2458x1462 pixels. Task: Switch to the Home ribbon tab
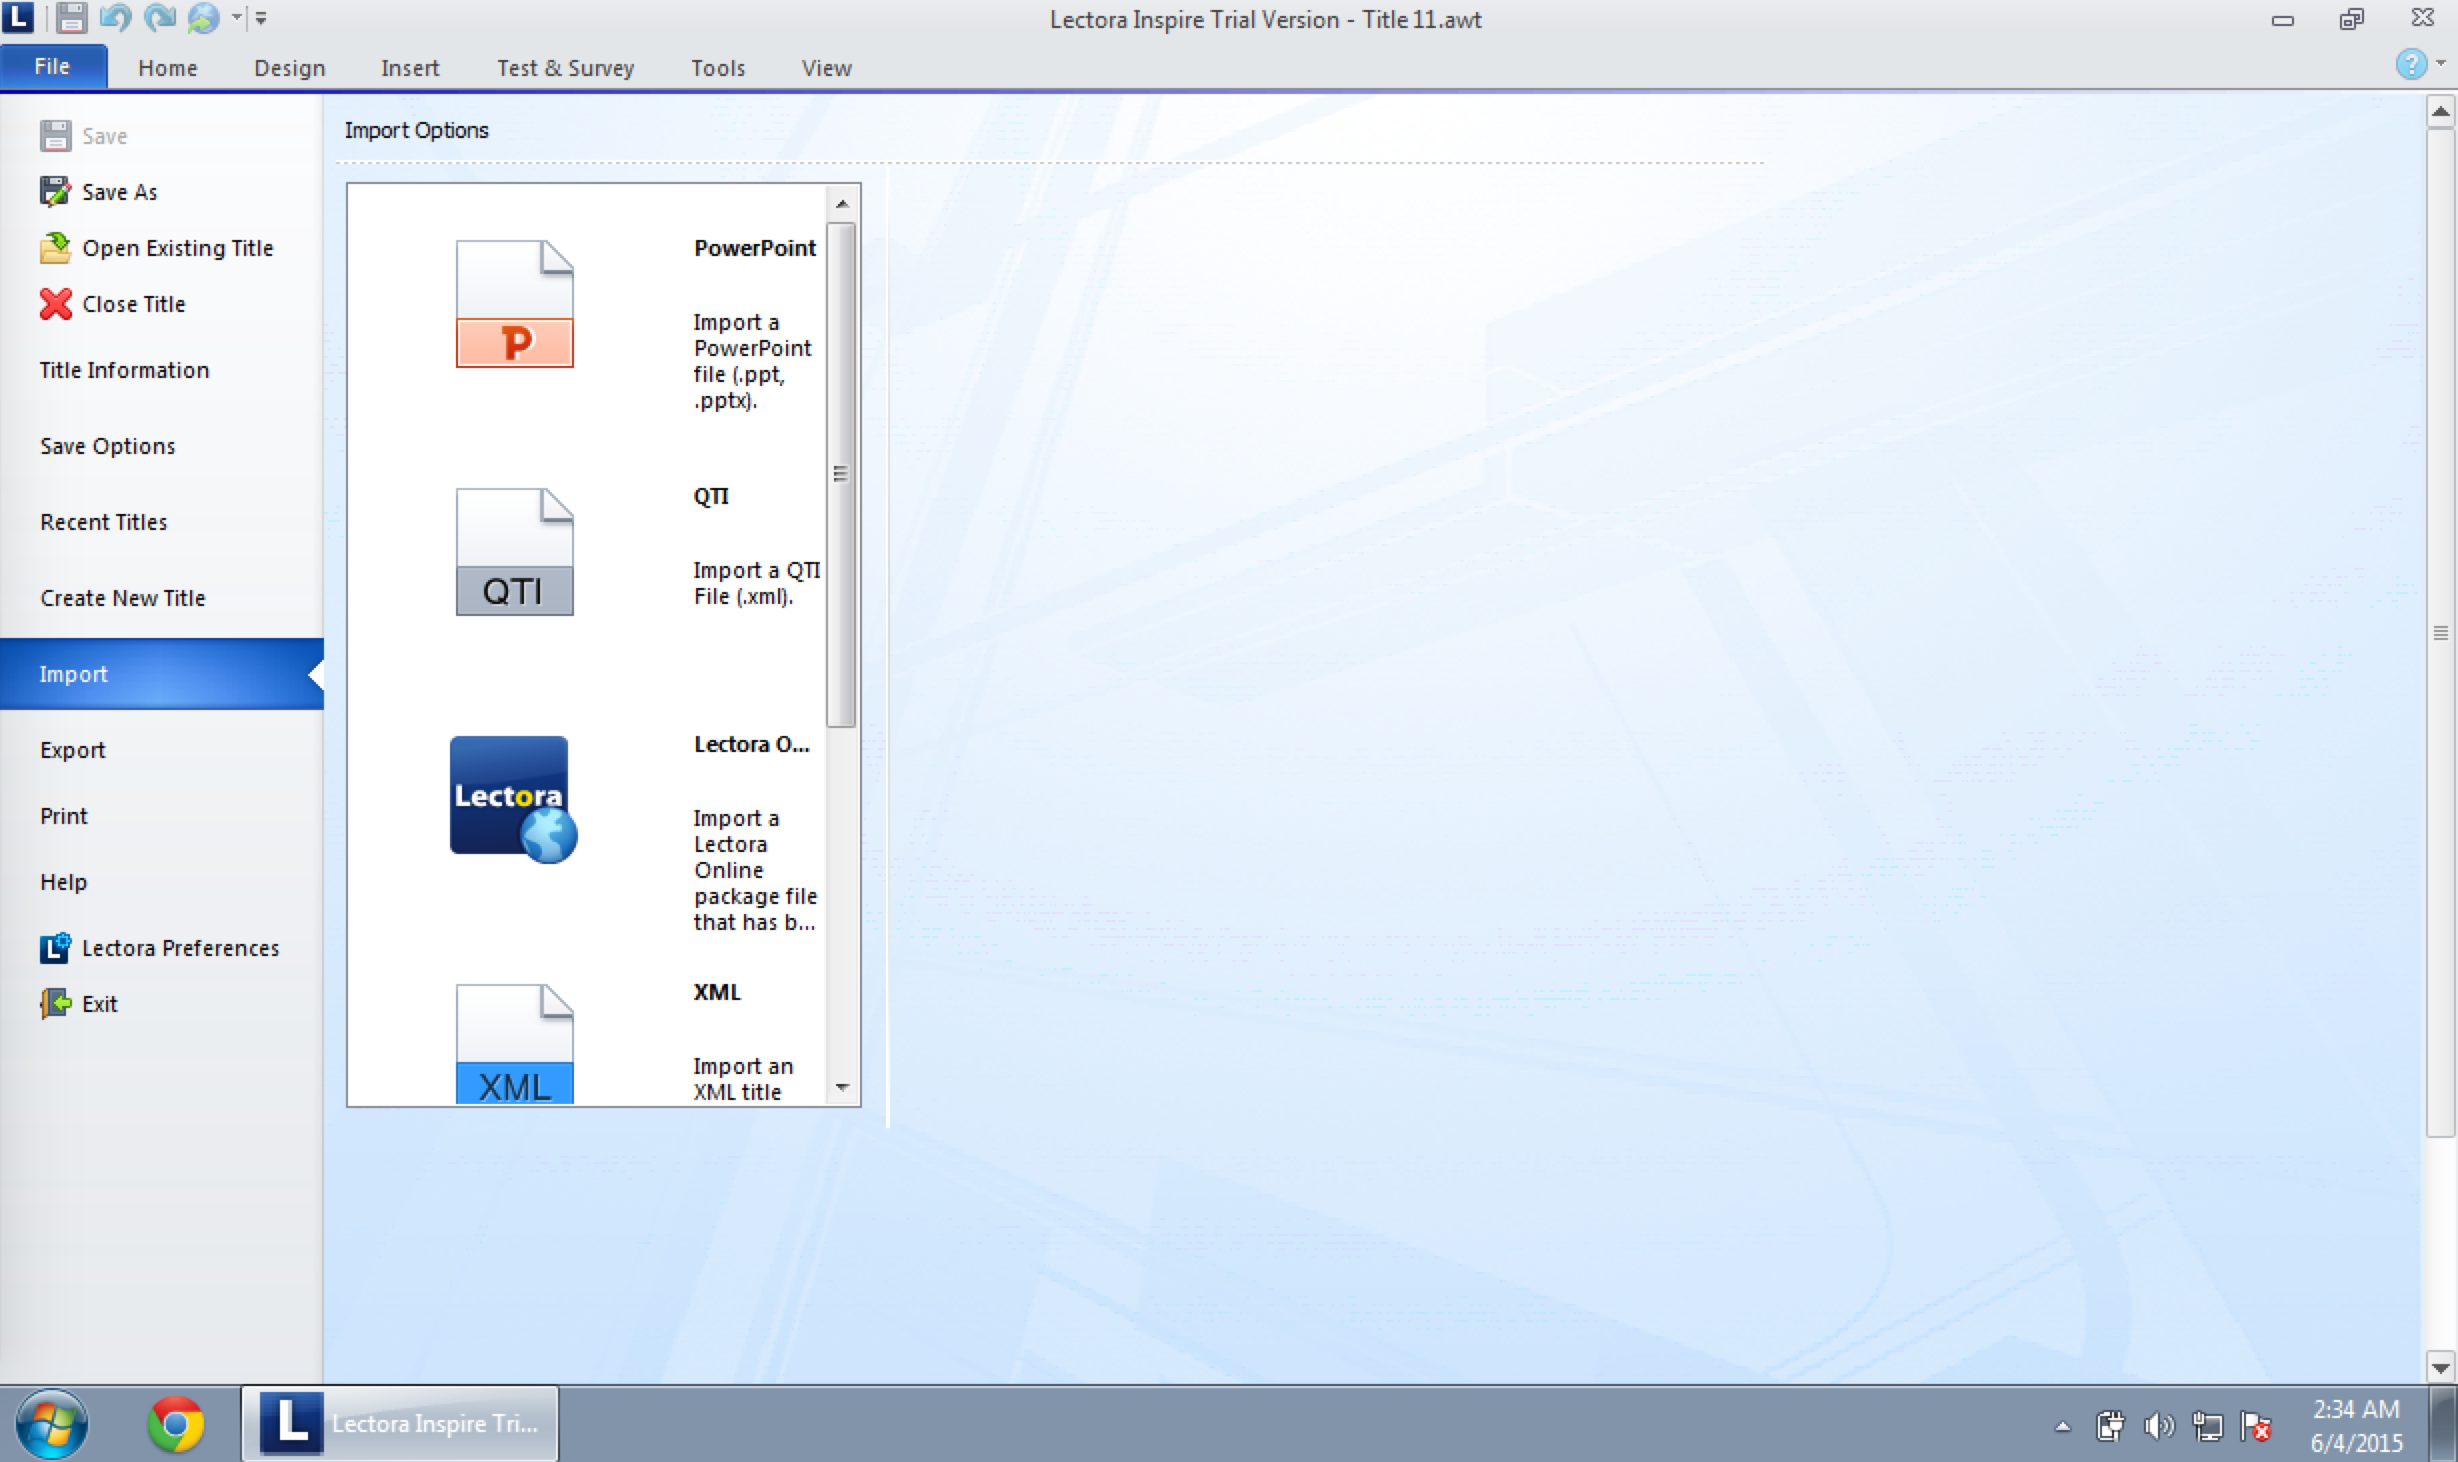pyautogui.click(x=168, y=68)
